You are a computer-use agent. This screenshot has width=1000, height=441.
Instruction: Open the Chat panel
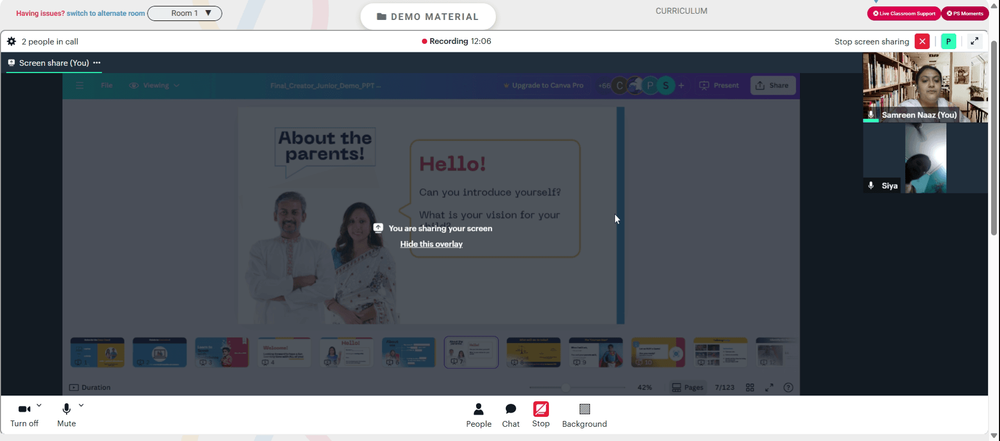[510, 415]
